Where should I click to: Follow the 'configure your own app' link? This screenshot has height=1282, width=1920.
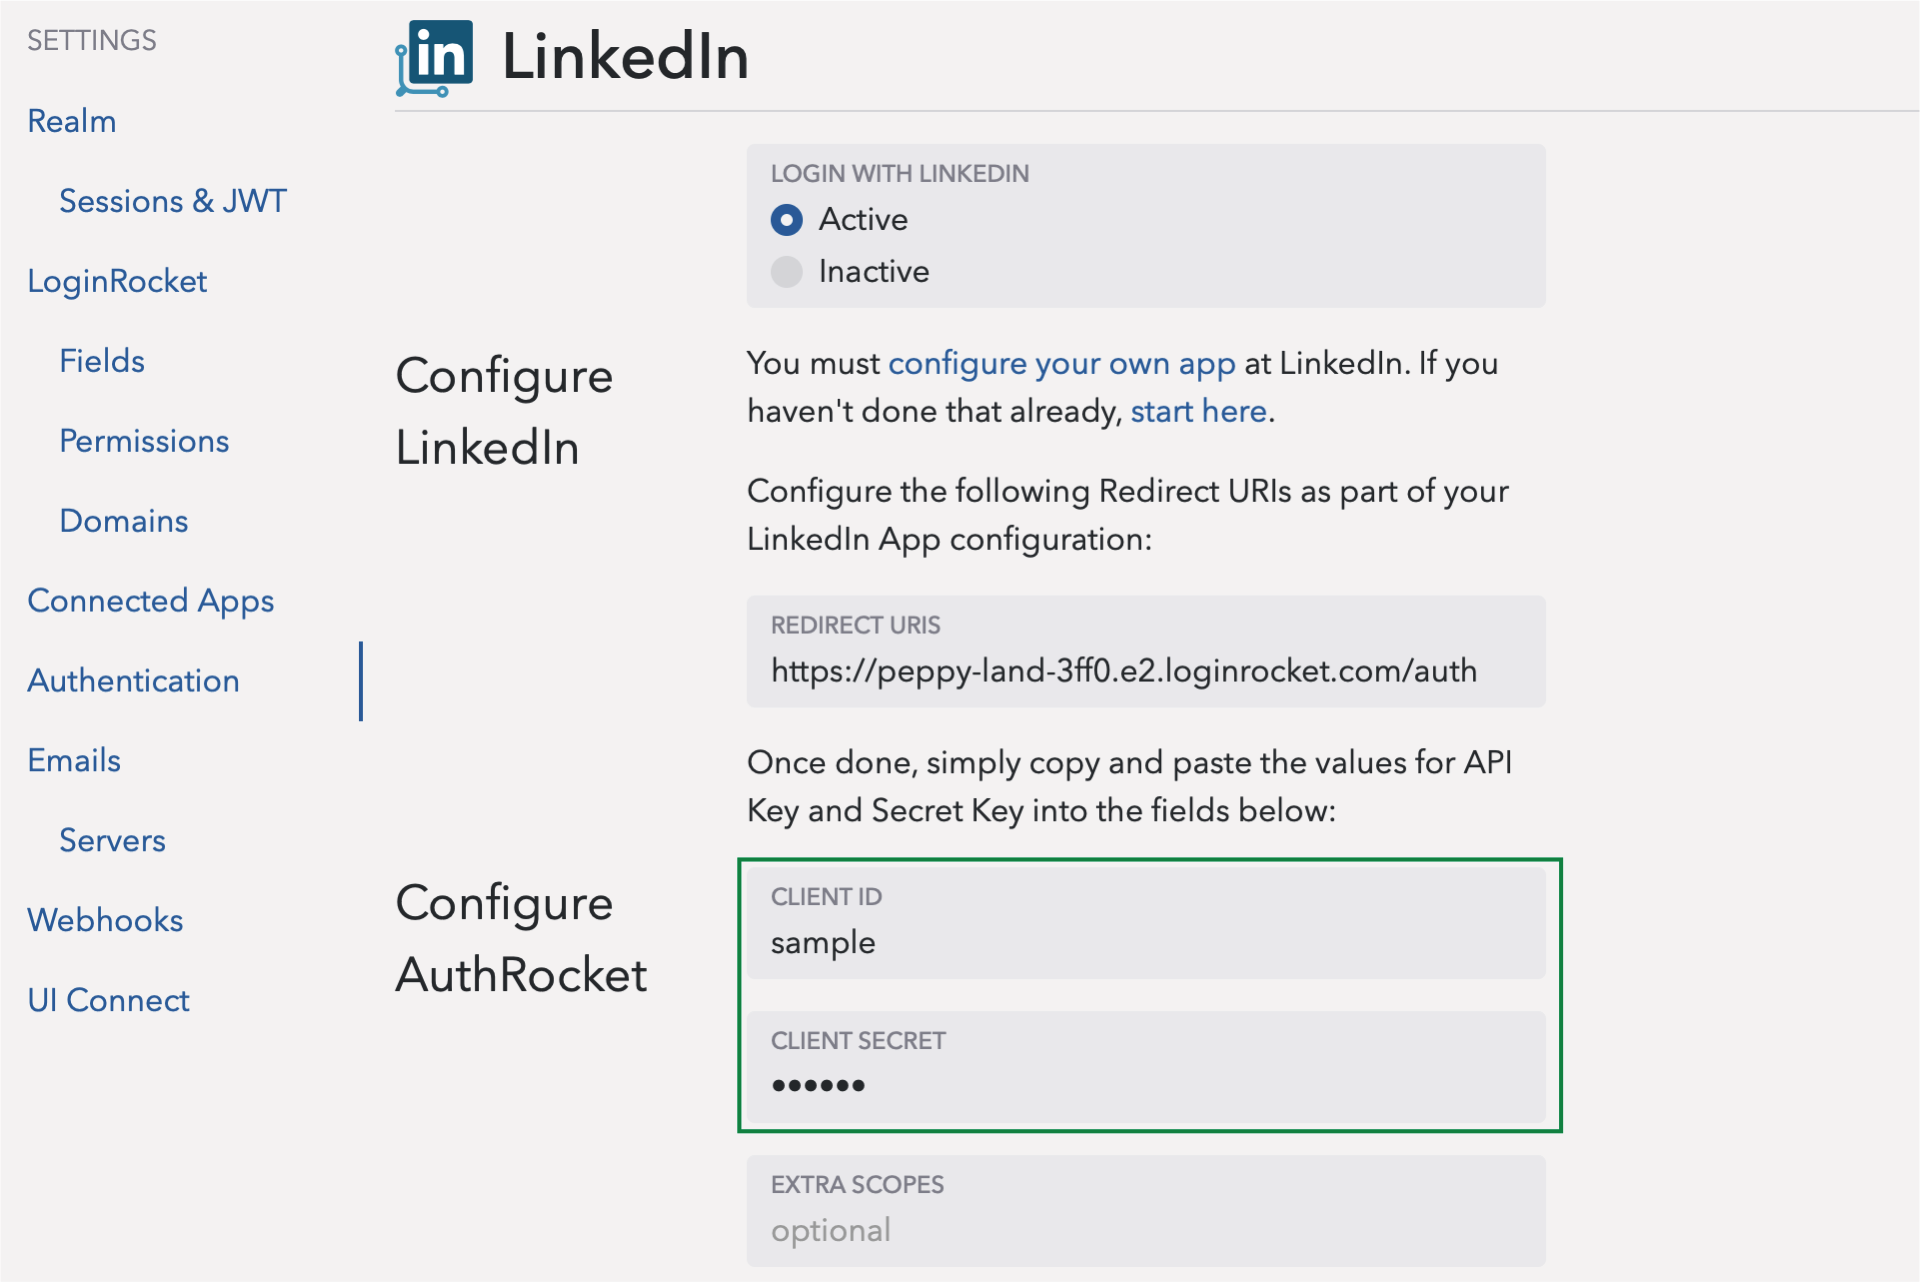(x=1062, y=364)
